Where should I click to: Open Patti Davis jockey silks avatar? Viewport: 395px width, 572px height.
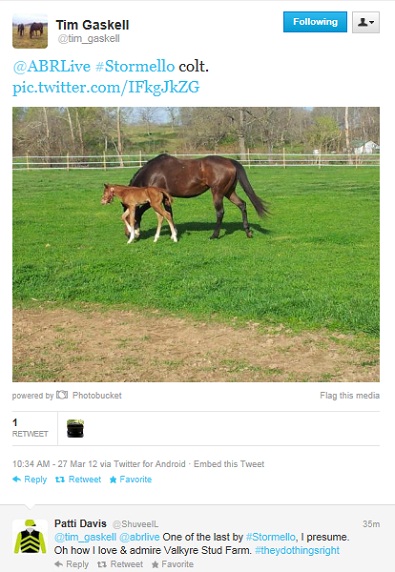30,537
